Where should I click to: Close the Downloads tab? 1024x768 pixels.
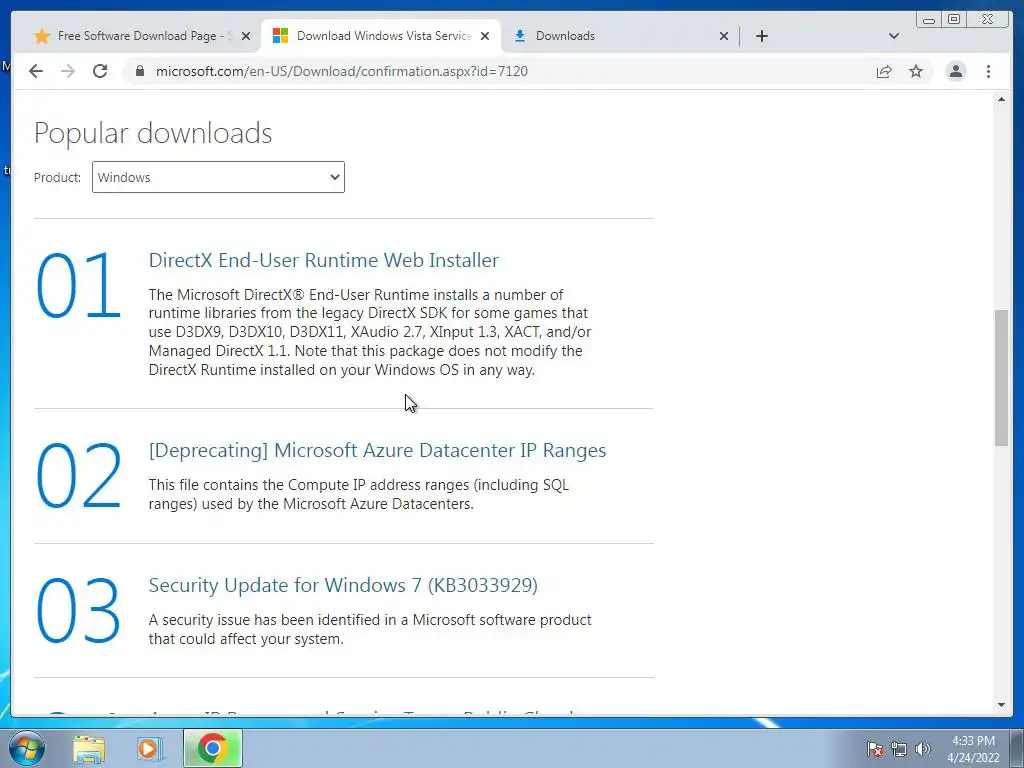(x=724, y=37)
